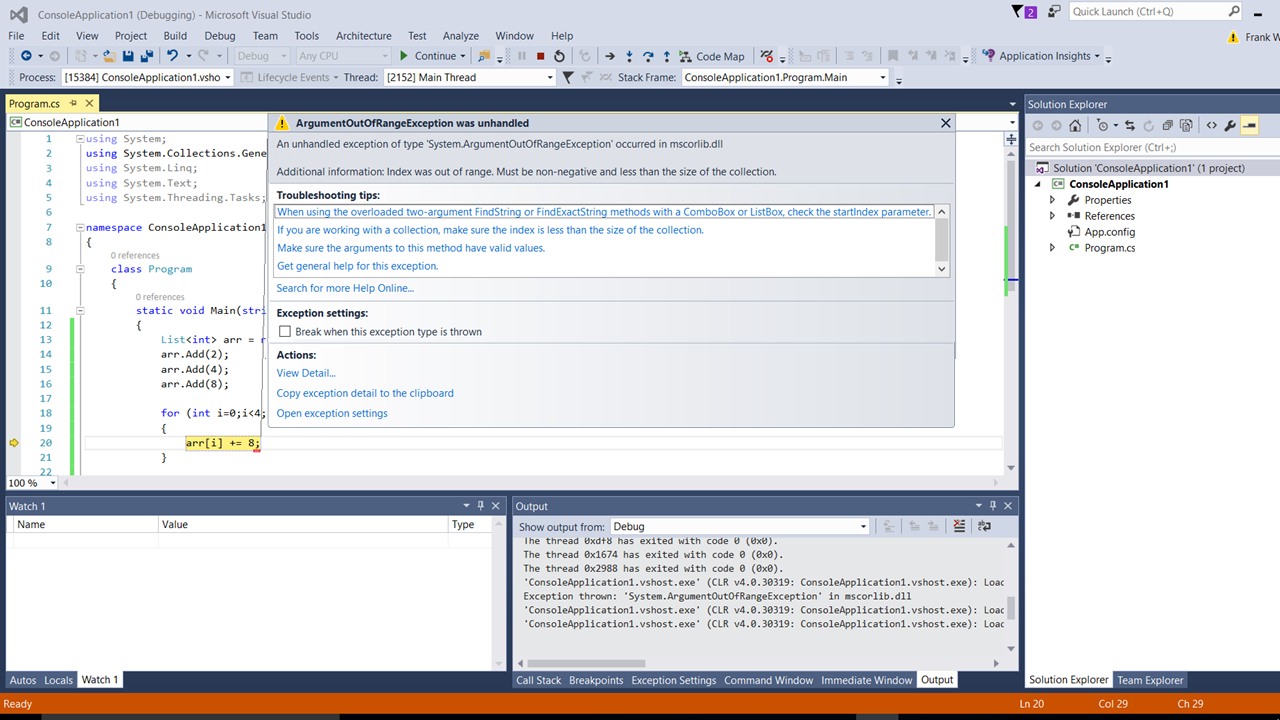Click Get general help for this exception
Screen dimensions: 1280x720
357,266
